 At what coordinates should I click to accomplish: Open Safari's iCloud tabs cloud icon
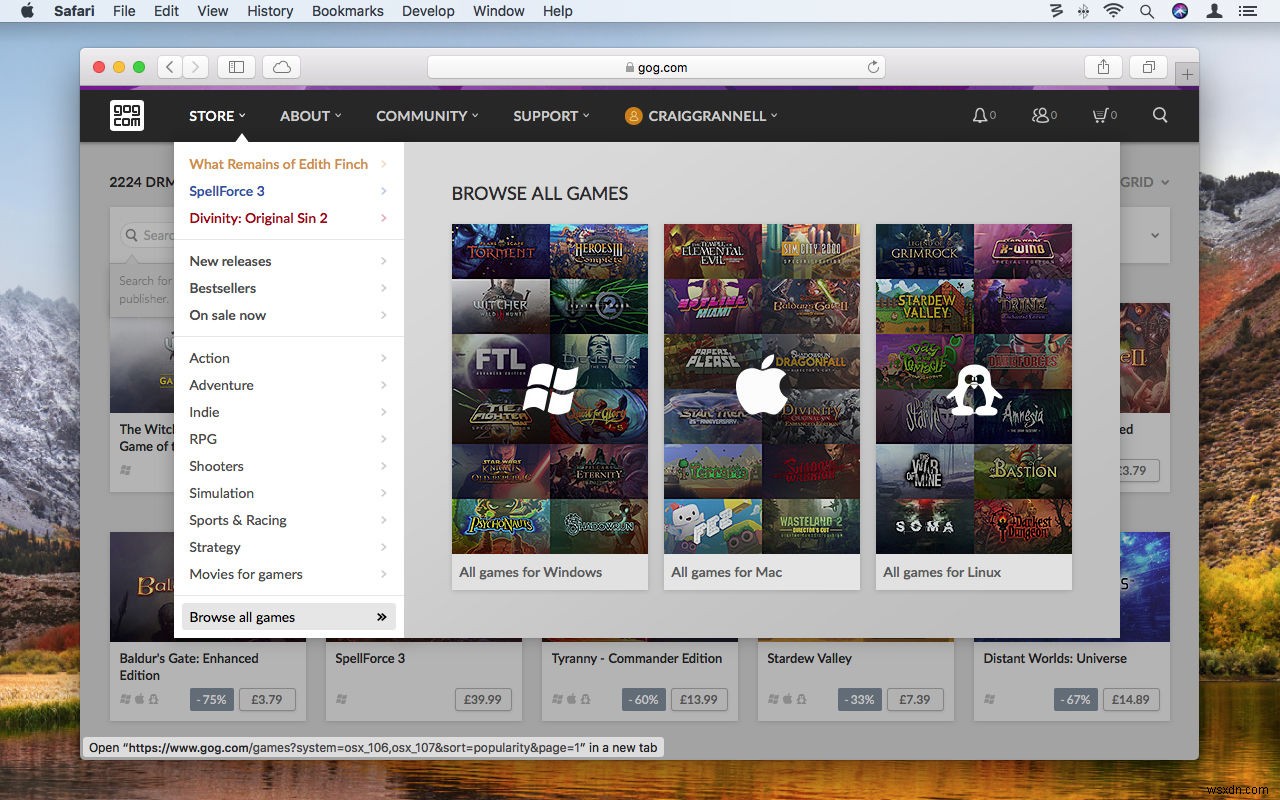click(x=281, y=66)
